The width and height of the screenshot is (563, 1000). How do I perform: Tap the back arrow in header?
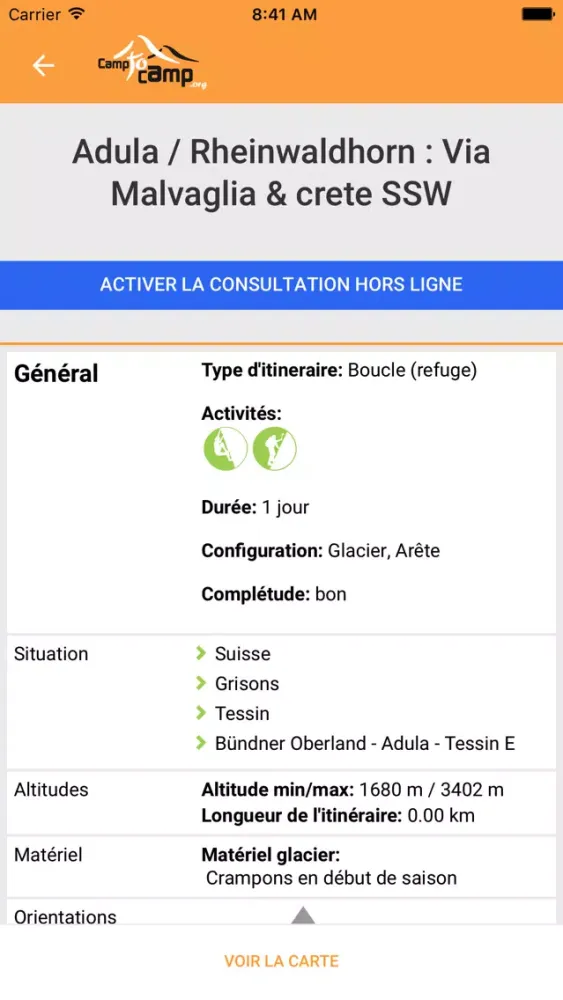point(43,65)
